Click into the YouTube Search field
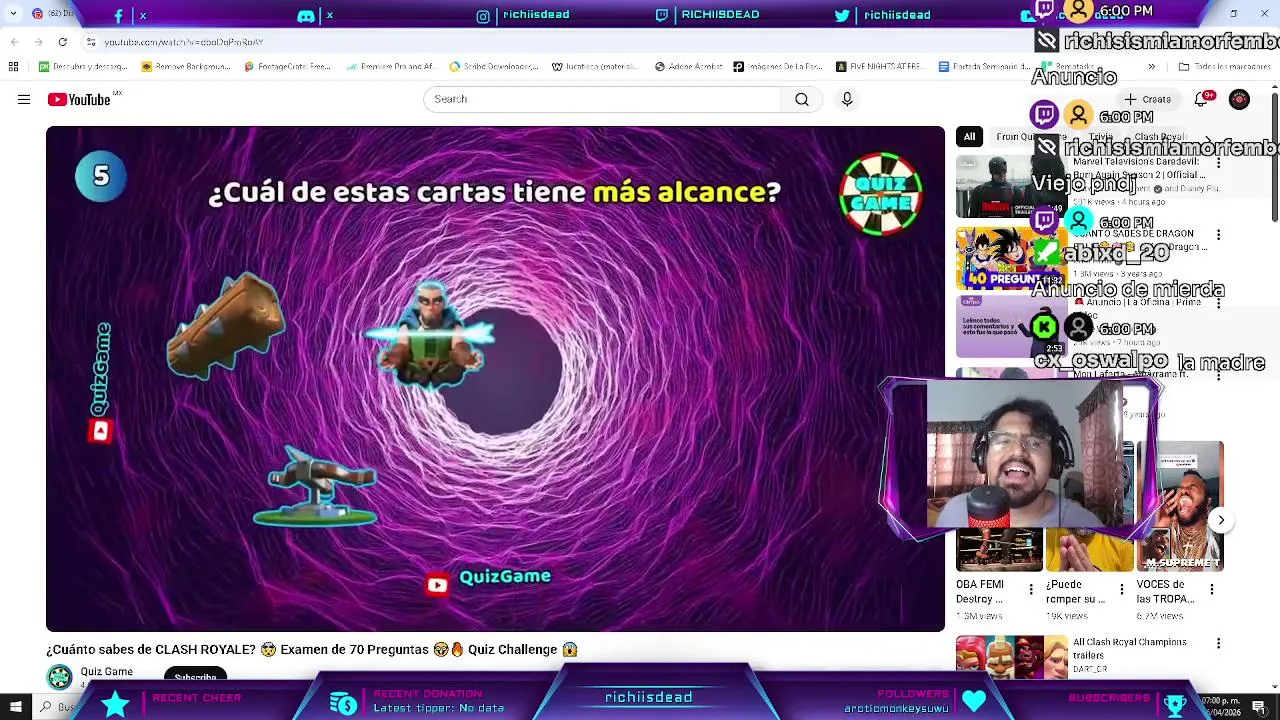 (x=602, y=99)
